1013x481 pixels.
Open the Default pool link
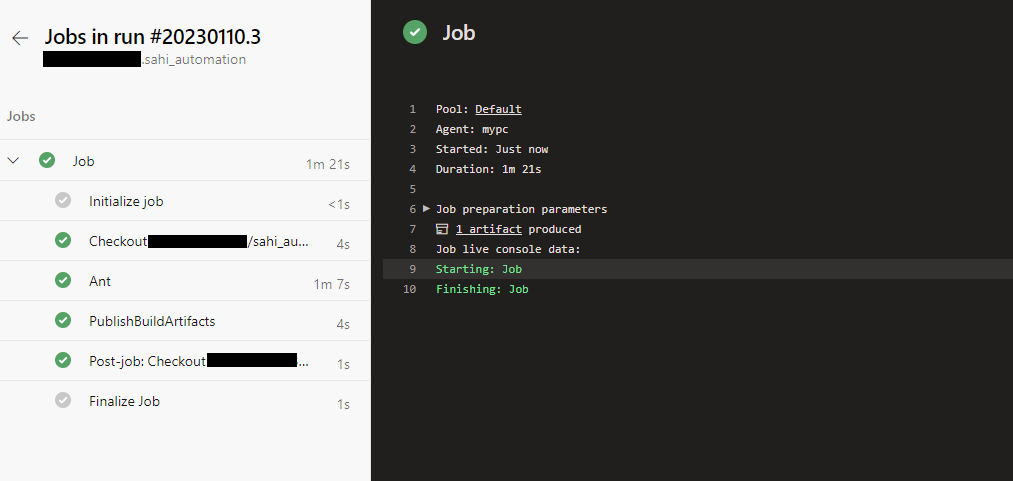[x=498, y=109]
